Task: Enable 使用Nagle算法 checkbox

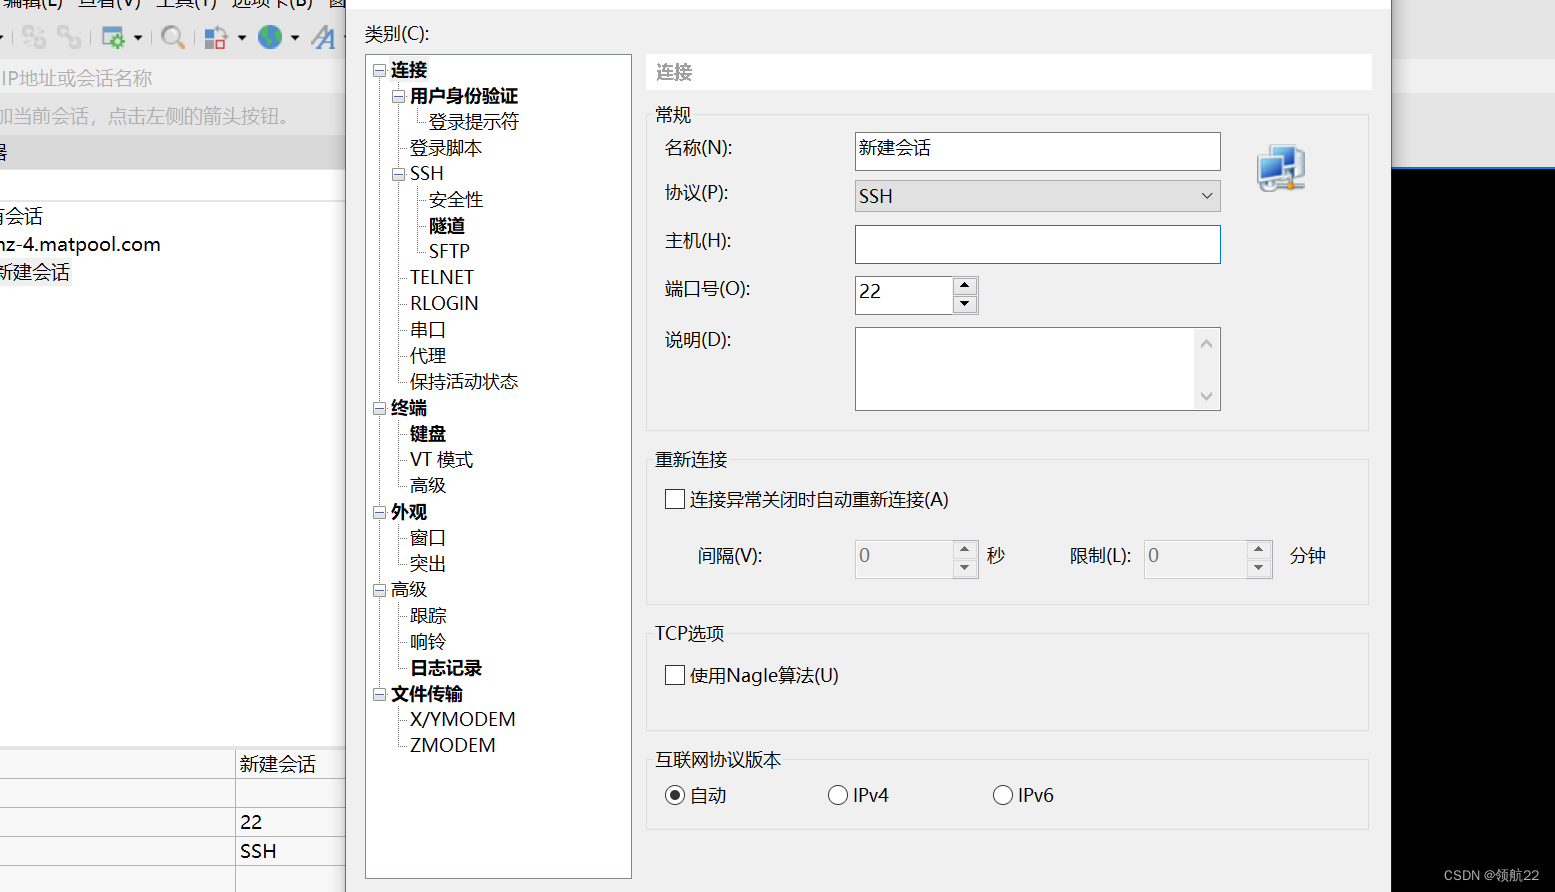Action: click(x=675, y=675)
